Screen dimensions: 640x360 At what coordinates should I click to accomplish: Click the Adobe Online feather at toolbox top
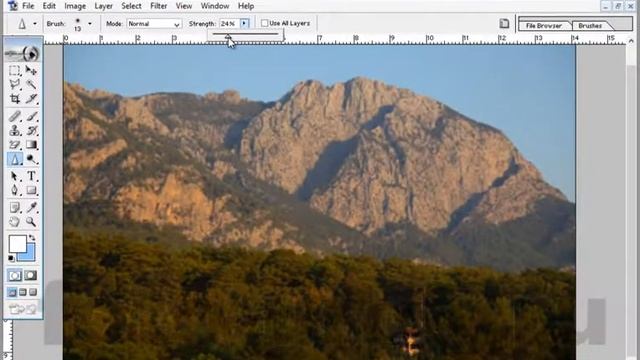coord(23,53)
